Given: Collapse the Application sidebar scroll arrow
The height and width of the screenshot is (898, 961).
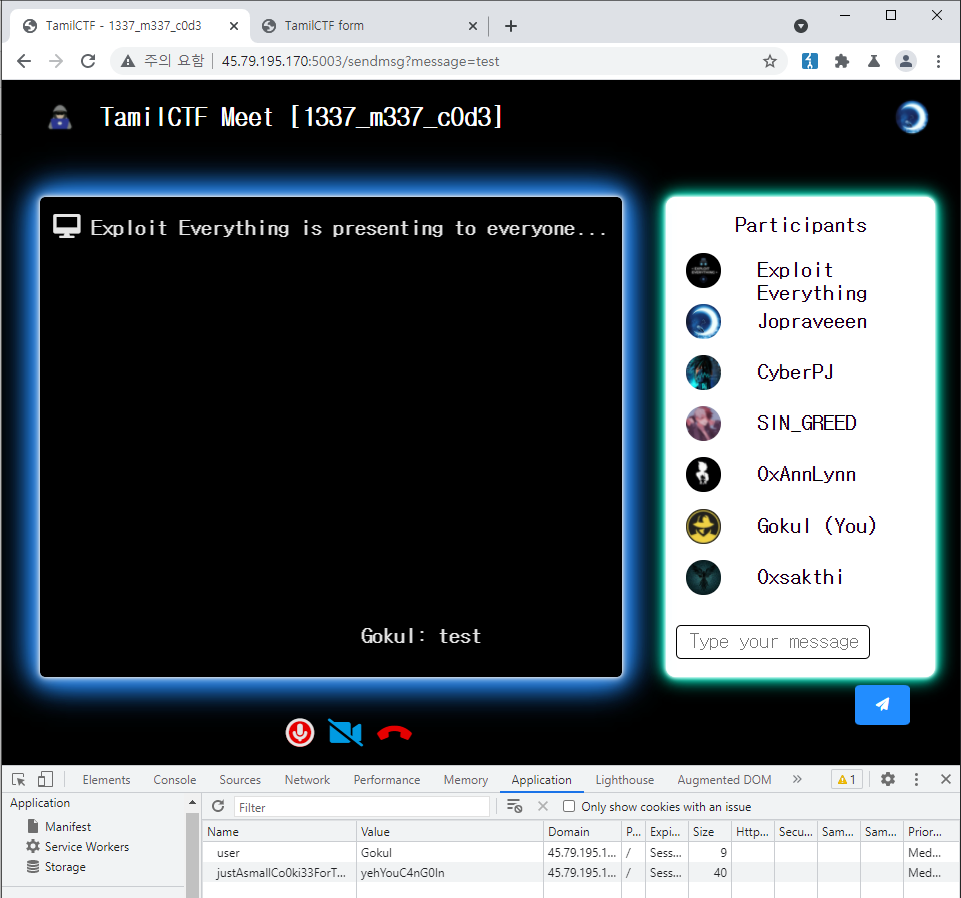Looking at the screenshot, I should tap(192, 802).
